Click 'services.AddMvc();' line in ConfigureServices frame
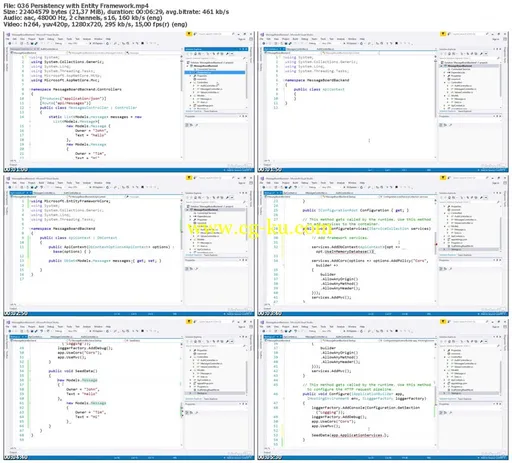 (x=331, y=297)
